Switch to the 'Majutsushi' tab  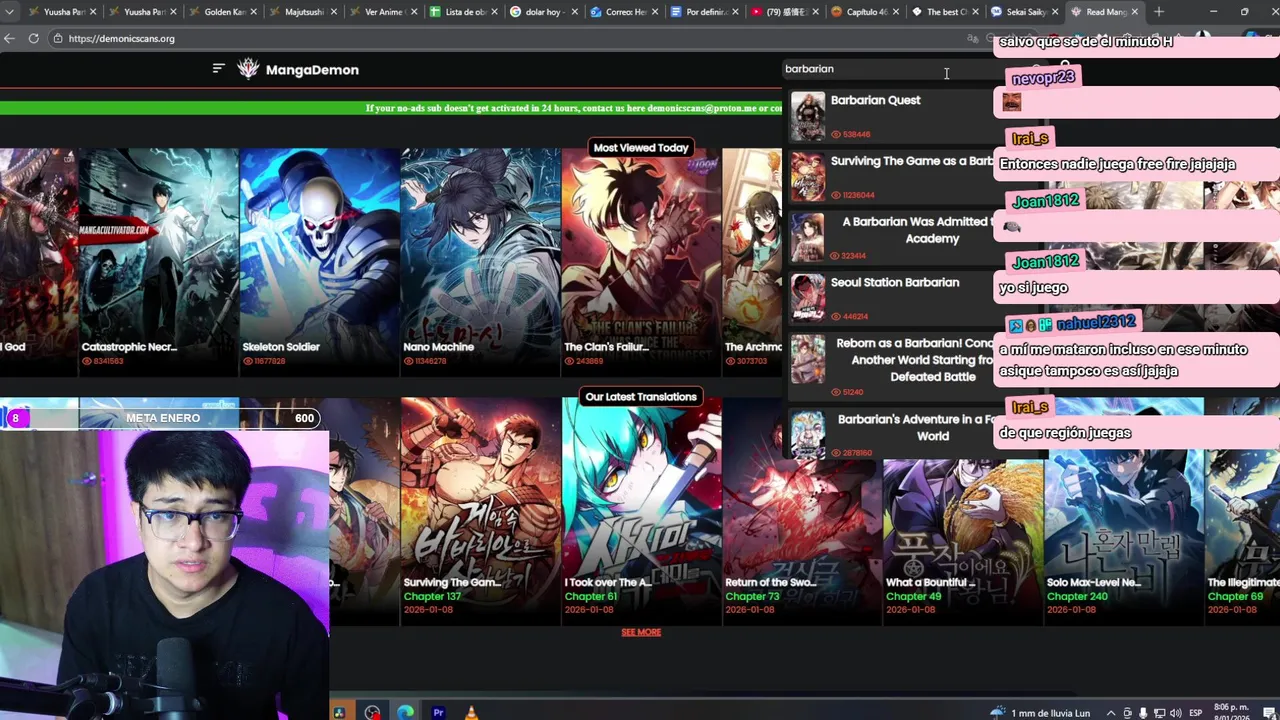pos(302,12)
